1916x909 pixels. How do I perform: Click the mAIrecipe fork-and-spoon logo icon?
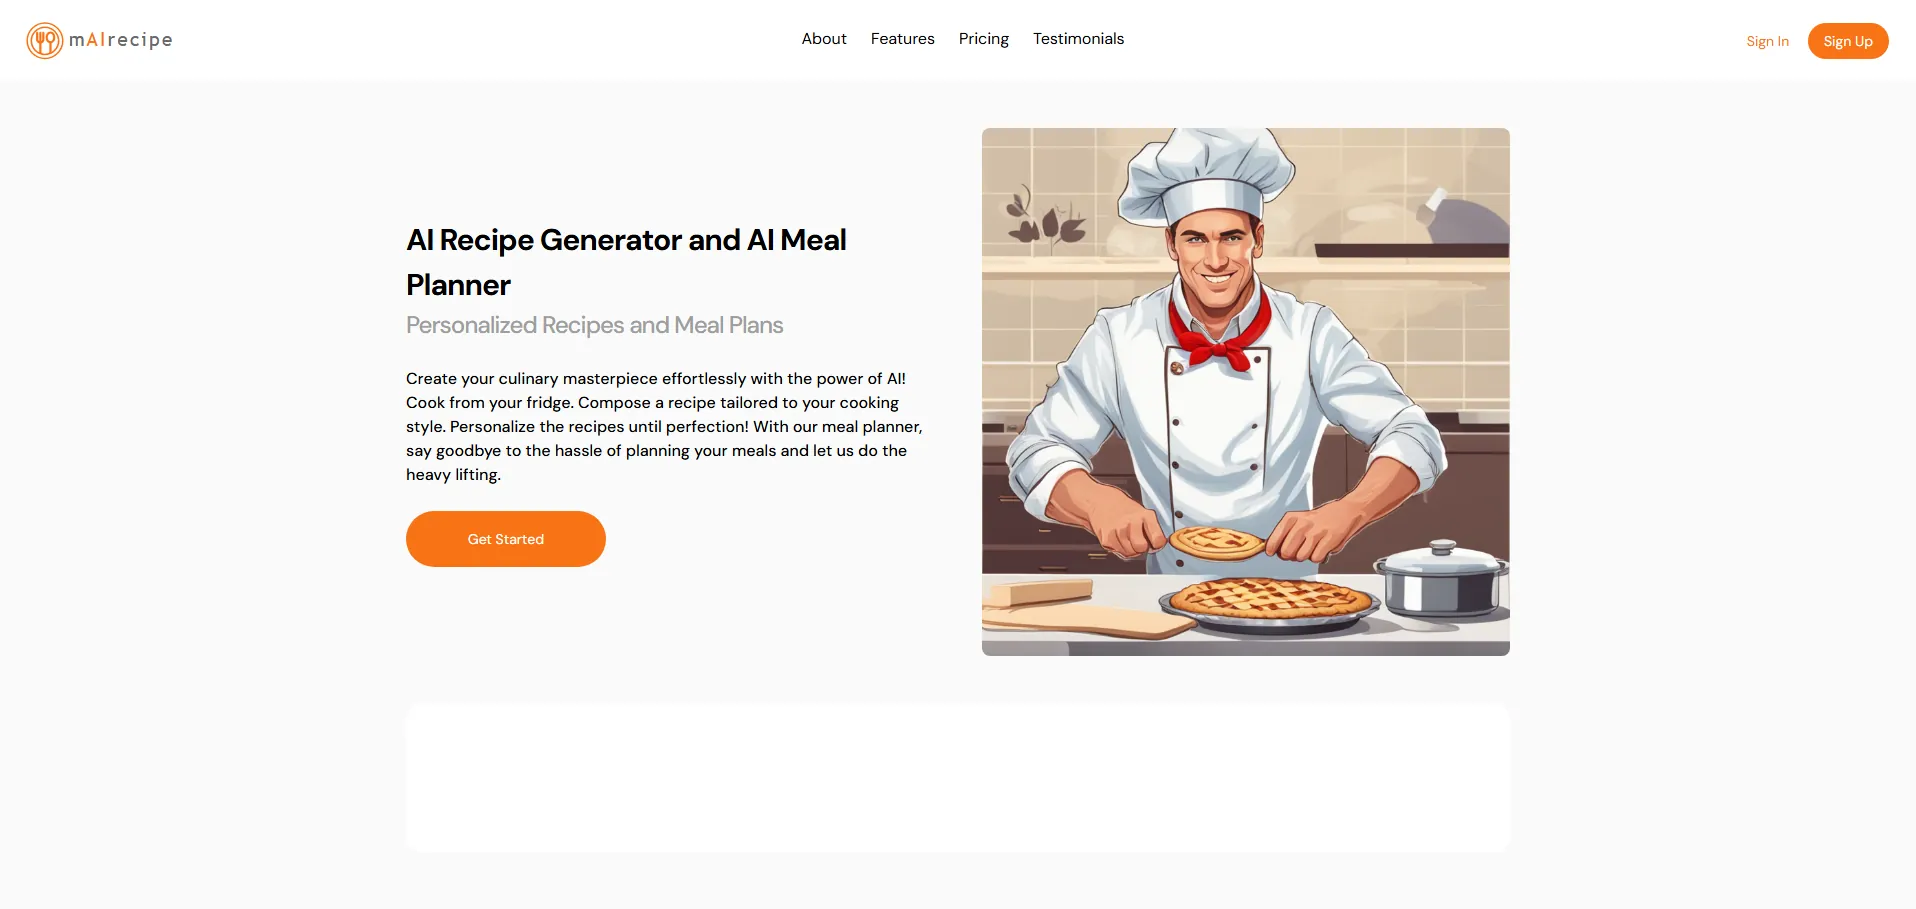pyautogui.click(x=45, y=41)
